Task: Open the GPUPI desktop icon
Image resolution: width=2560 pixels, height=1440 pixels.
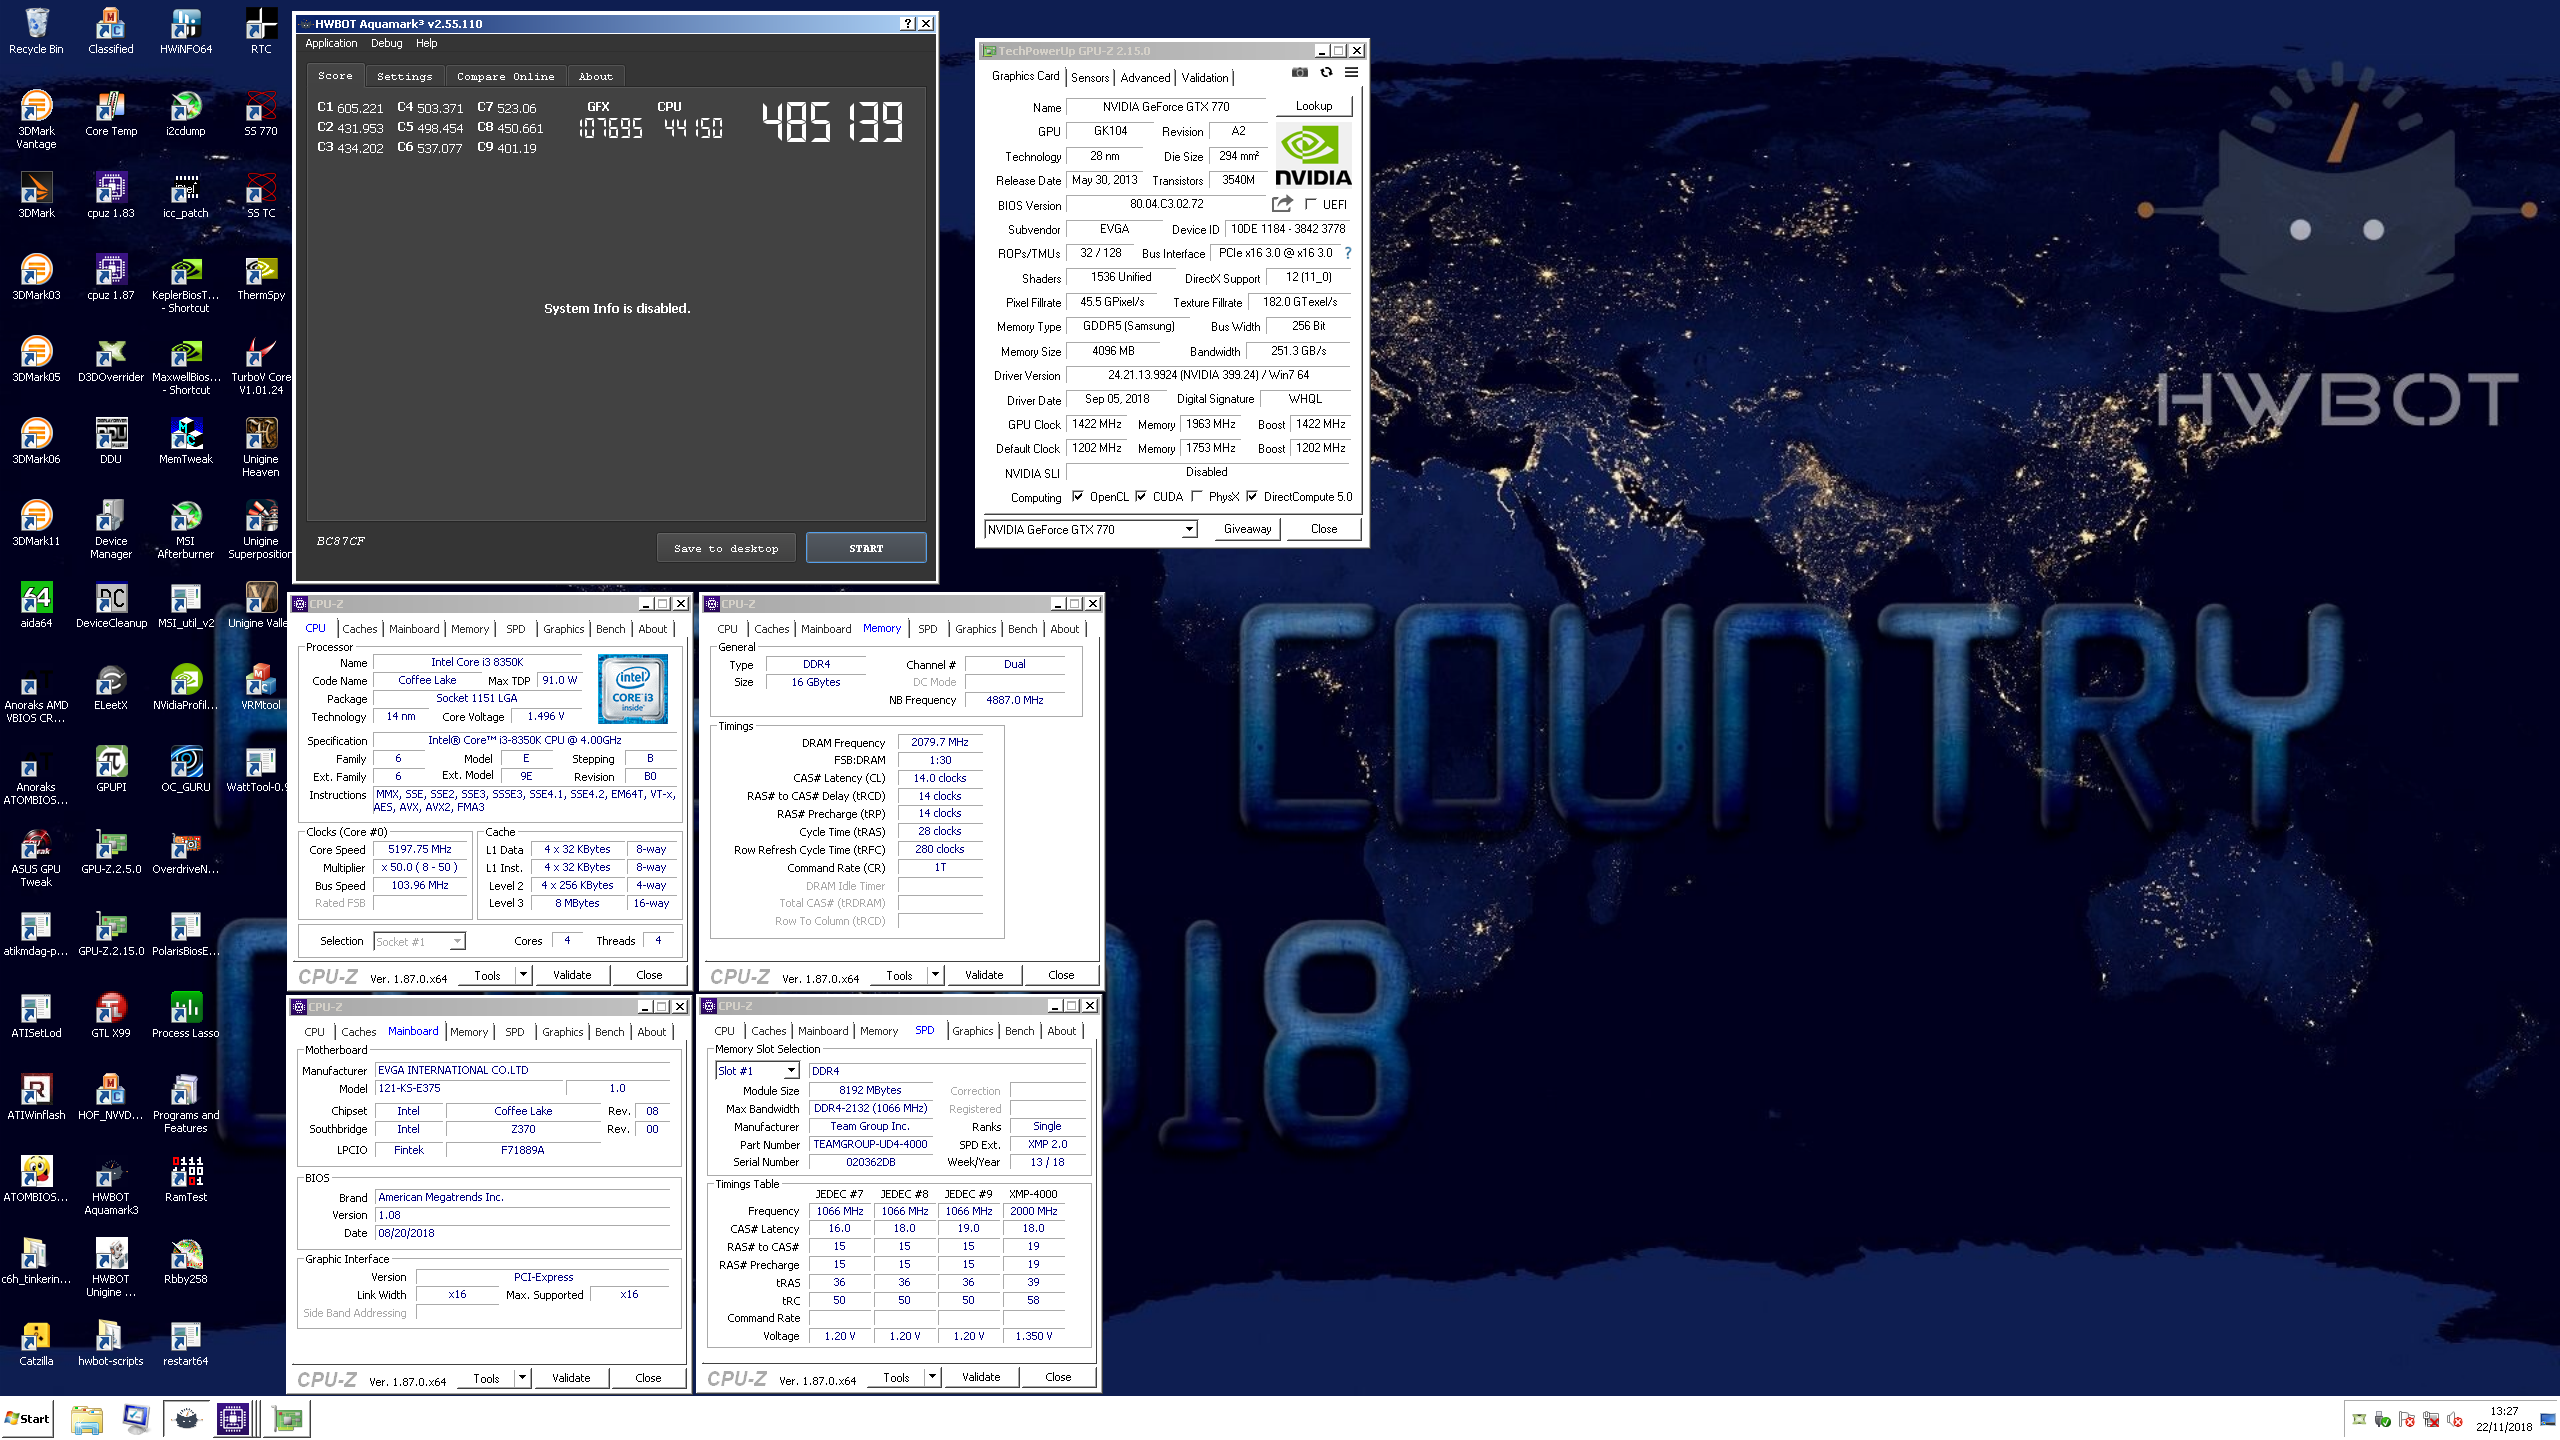Action: click(111, 768)
